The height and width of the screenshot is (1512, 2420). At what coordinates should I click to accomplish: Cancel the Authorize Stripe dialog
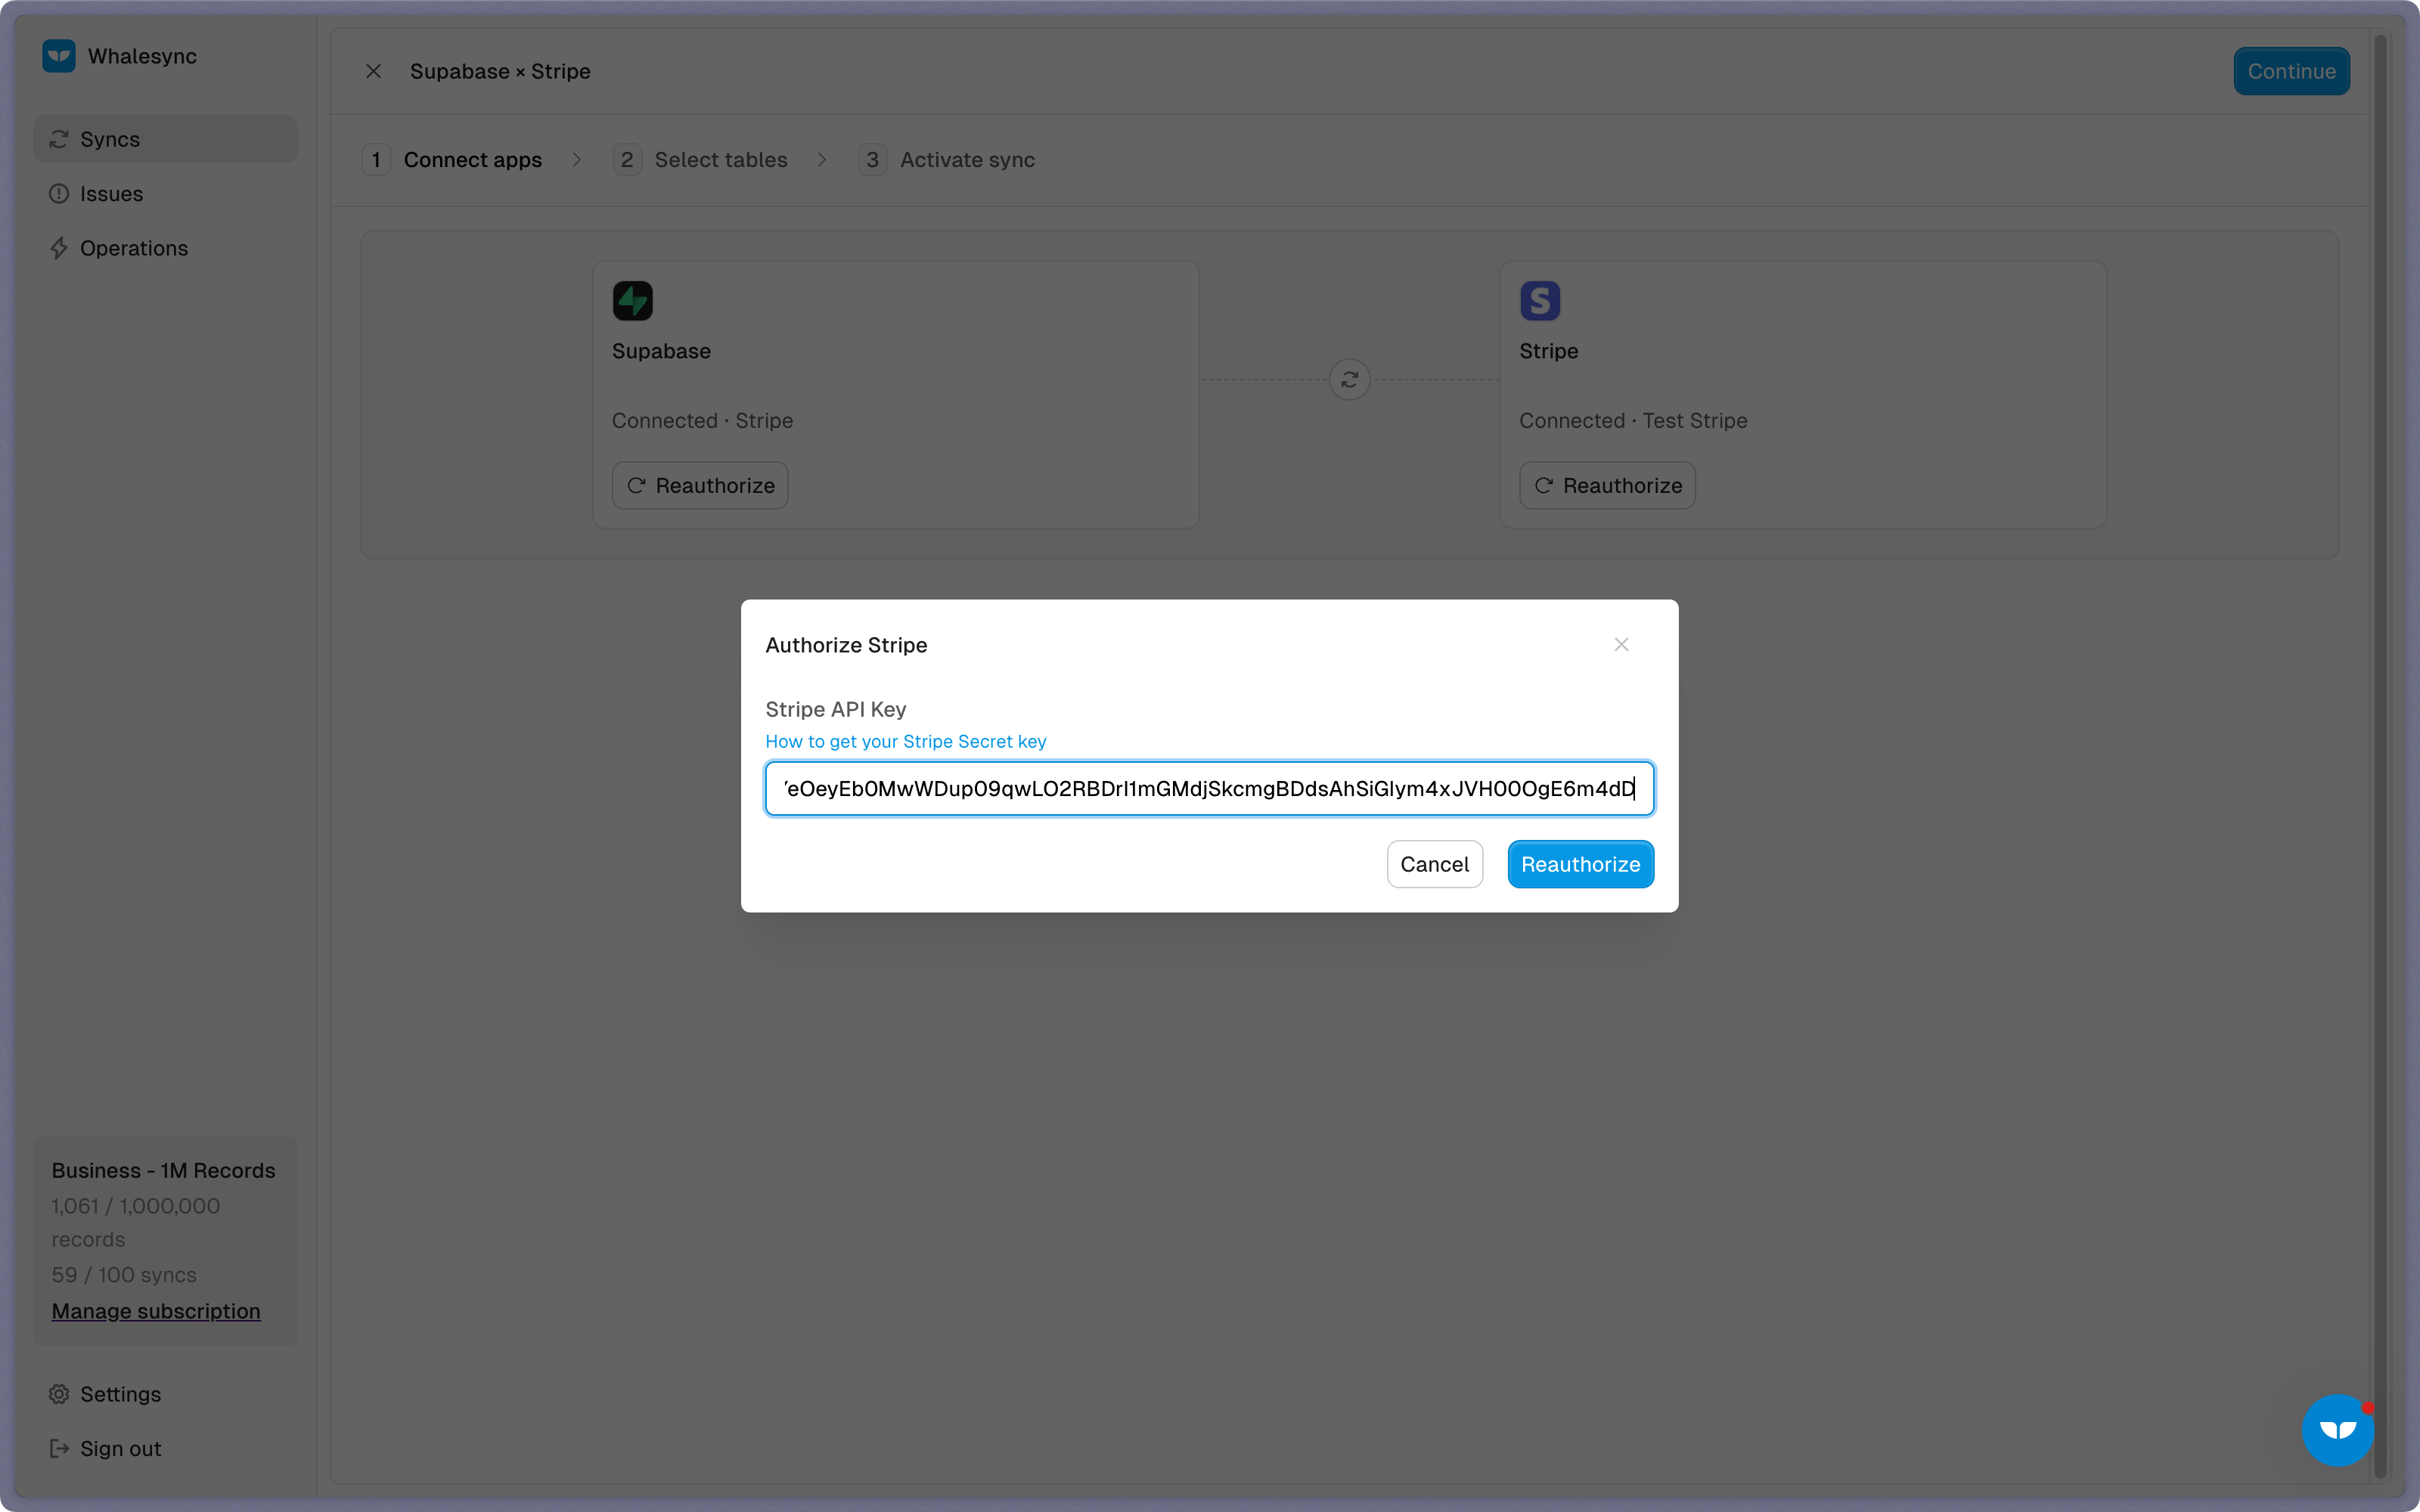click(1434, 864)
